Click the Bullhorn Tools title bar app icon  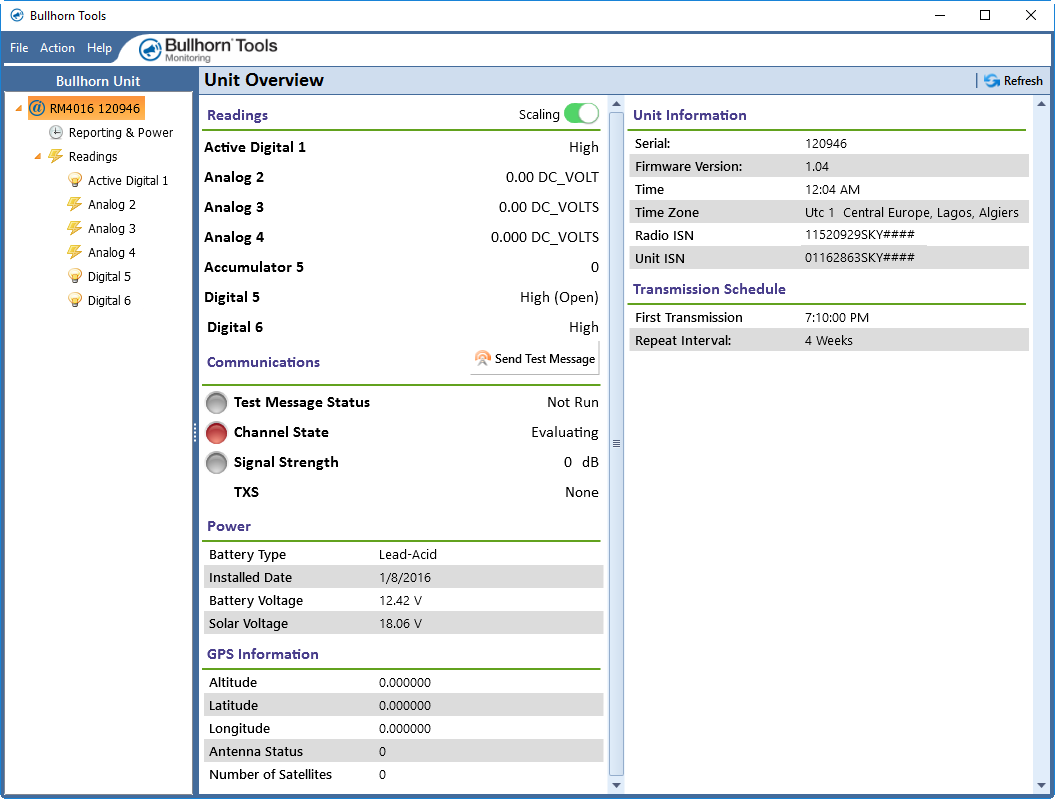pos(17,15)
